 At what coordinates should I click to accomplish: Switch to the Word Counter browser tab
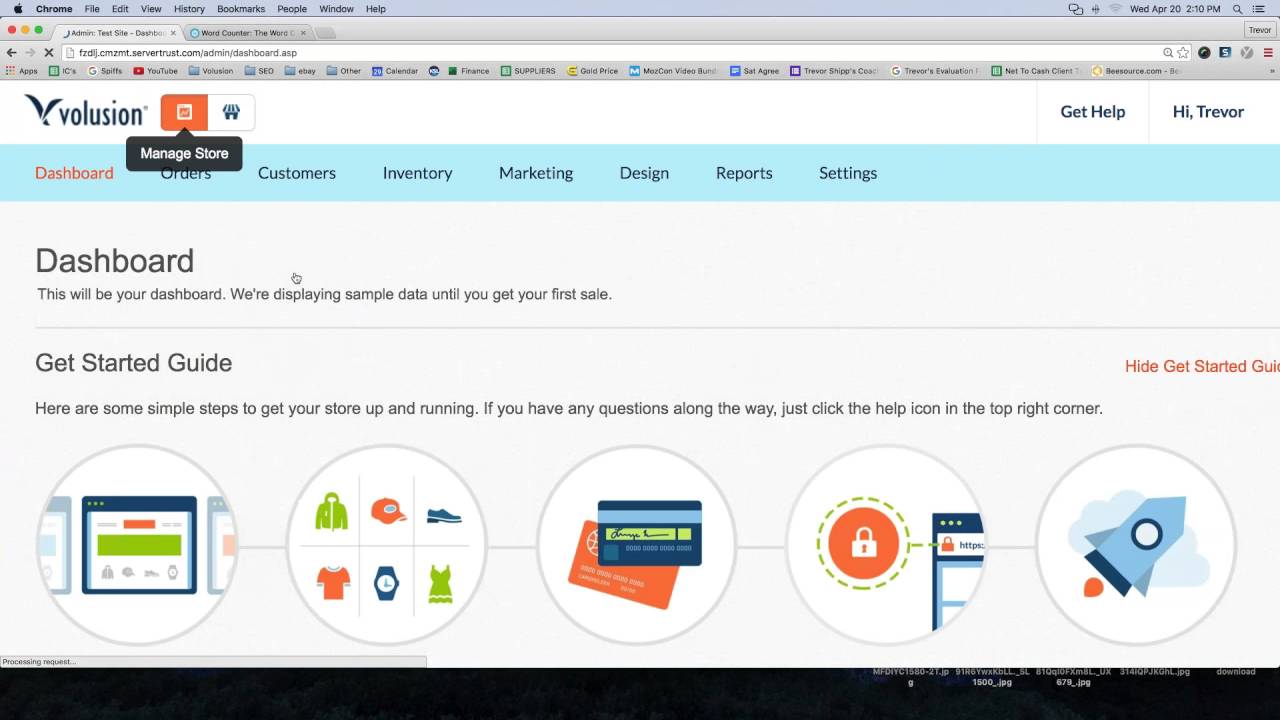click(x=247, y=33)
